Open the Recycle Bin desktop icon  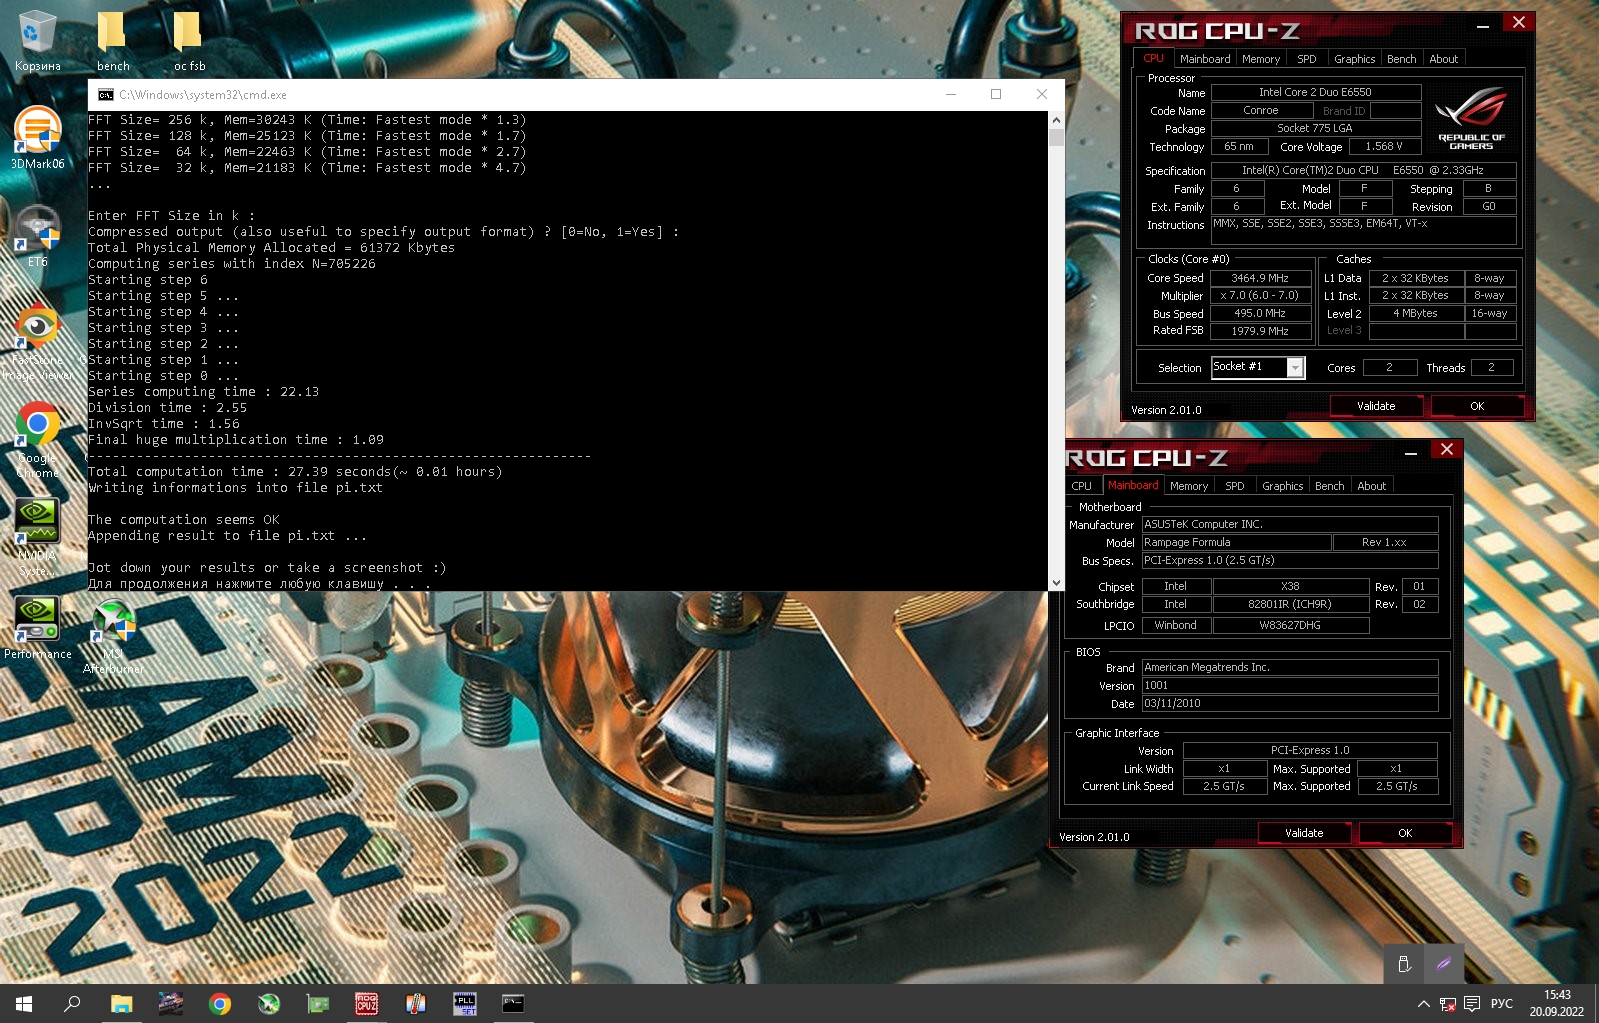pyautogui.click(x=37, y=40)
